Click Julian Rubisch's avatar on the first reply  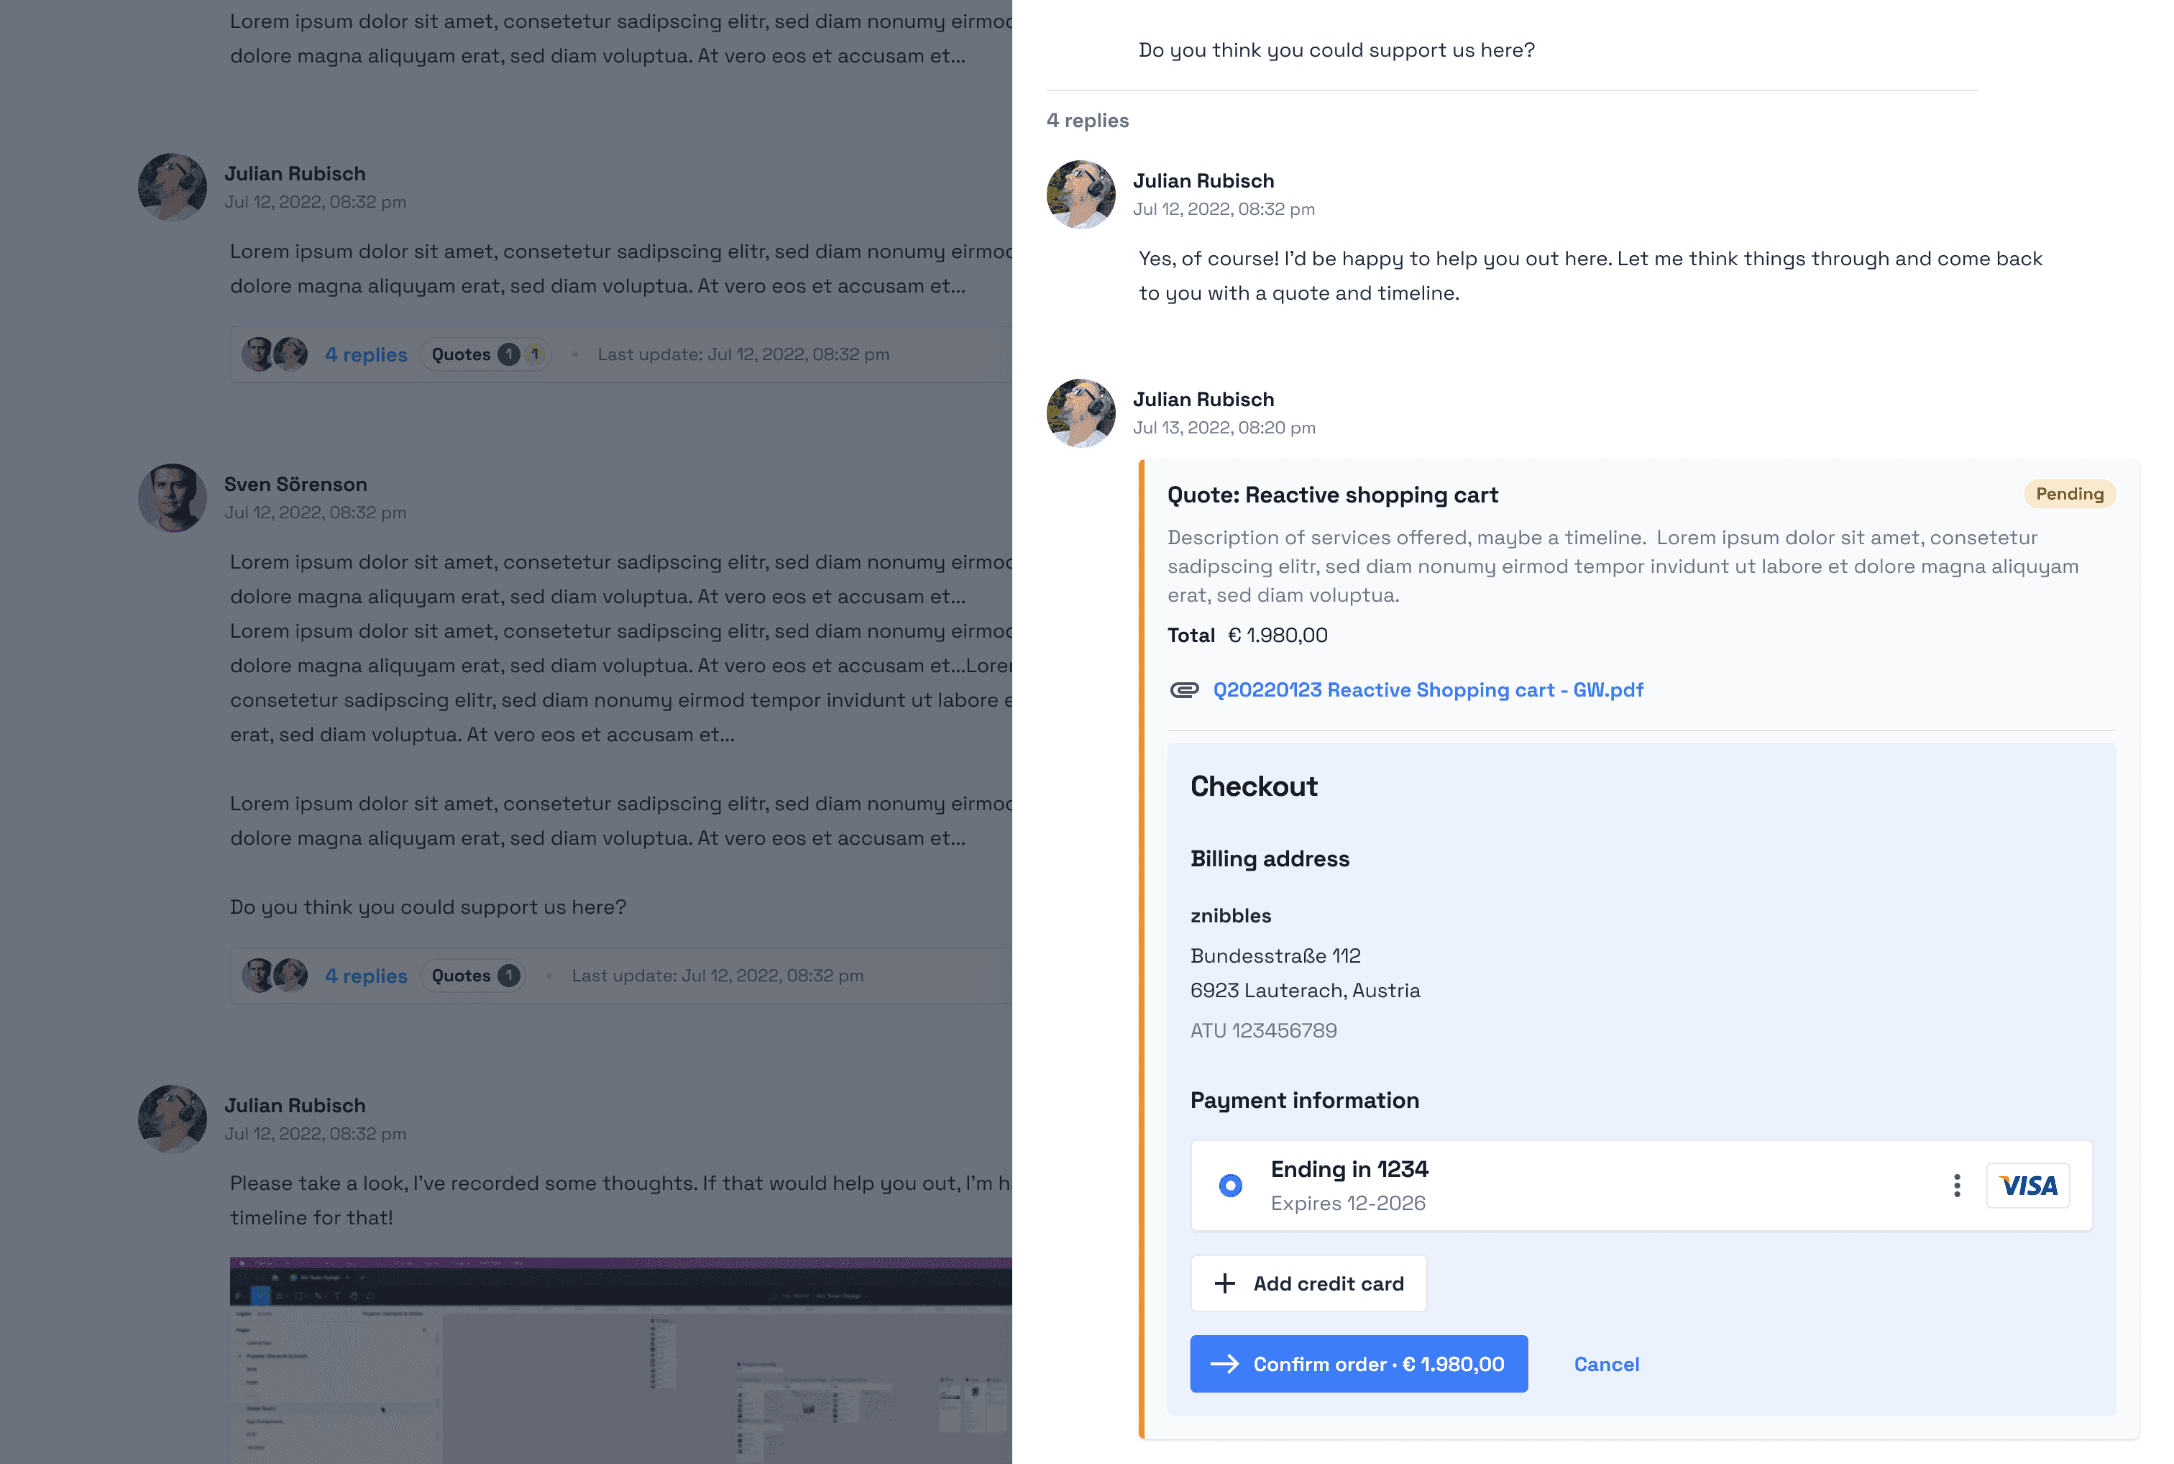coord(1080,194)
